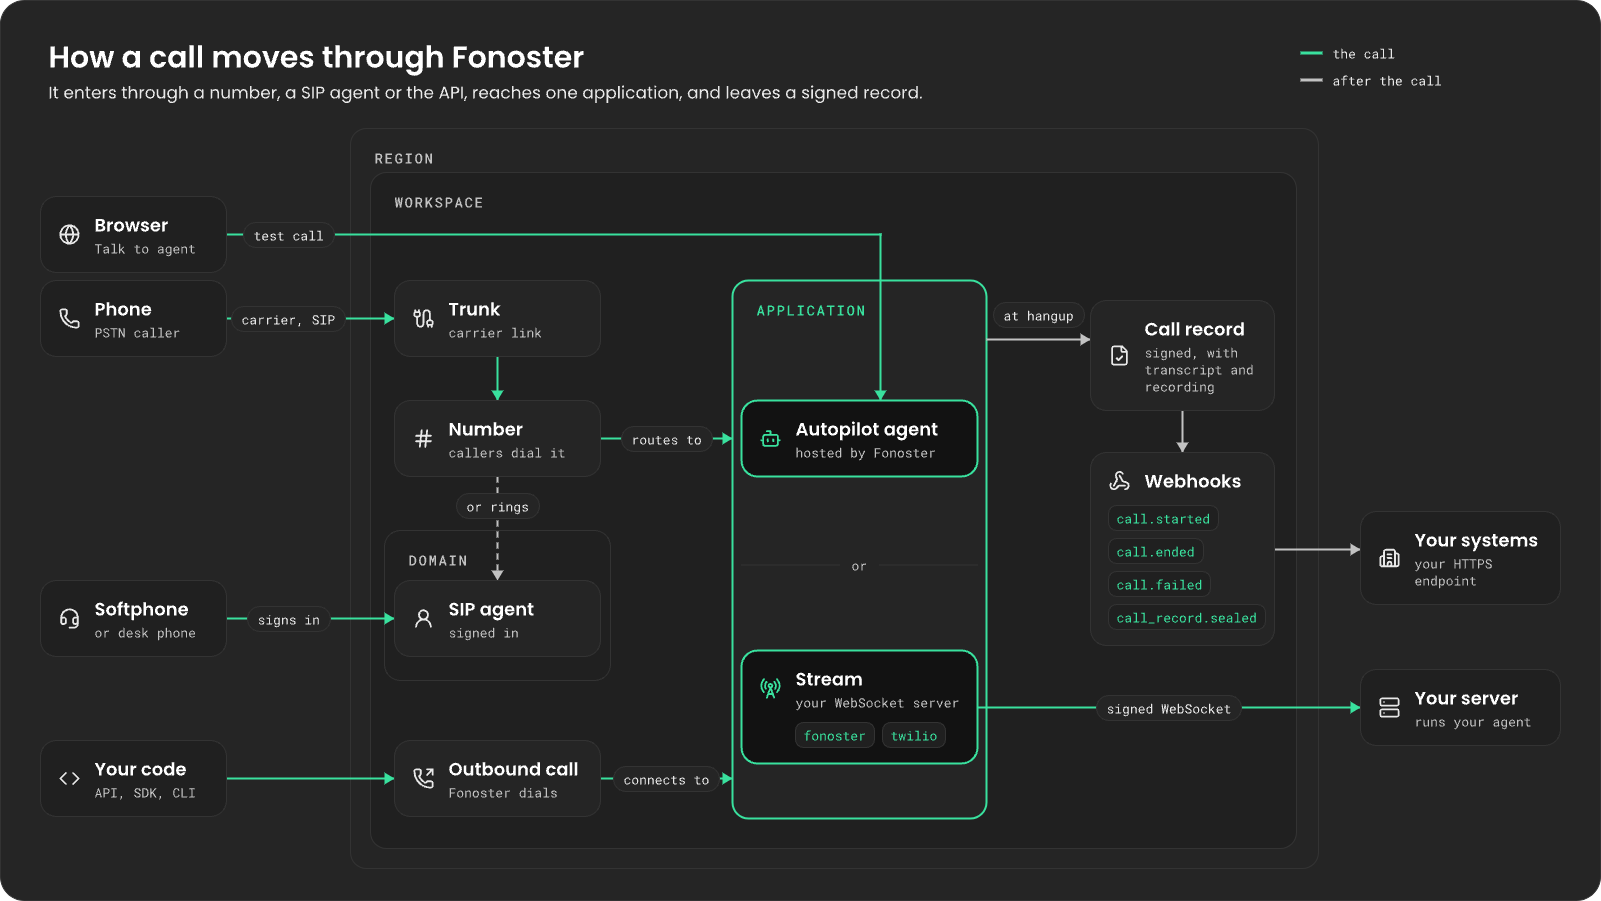Viewport: 1601px width, 901px height.
Task: Select the twilio tag in Stream card
Action: click(914, 736)
